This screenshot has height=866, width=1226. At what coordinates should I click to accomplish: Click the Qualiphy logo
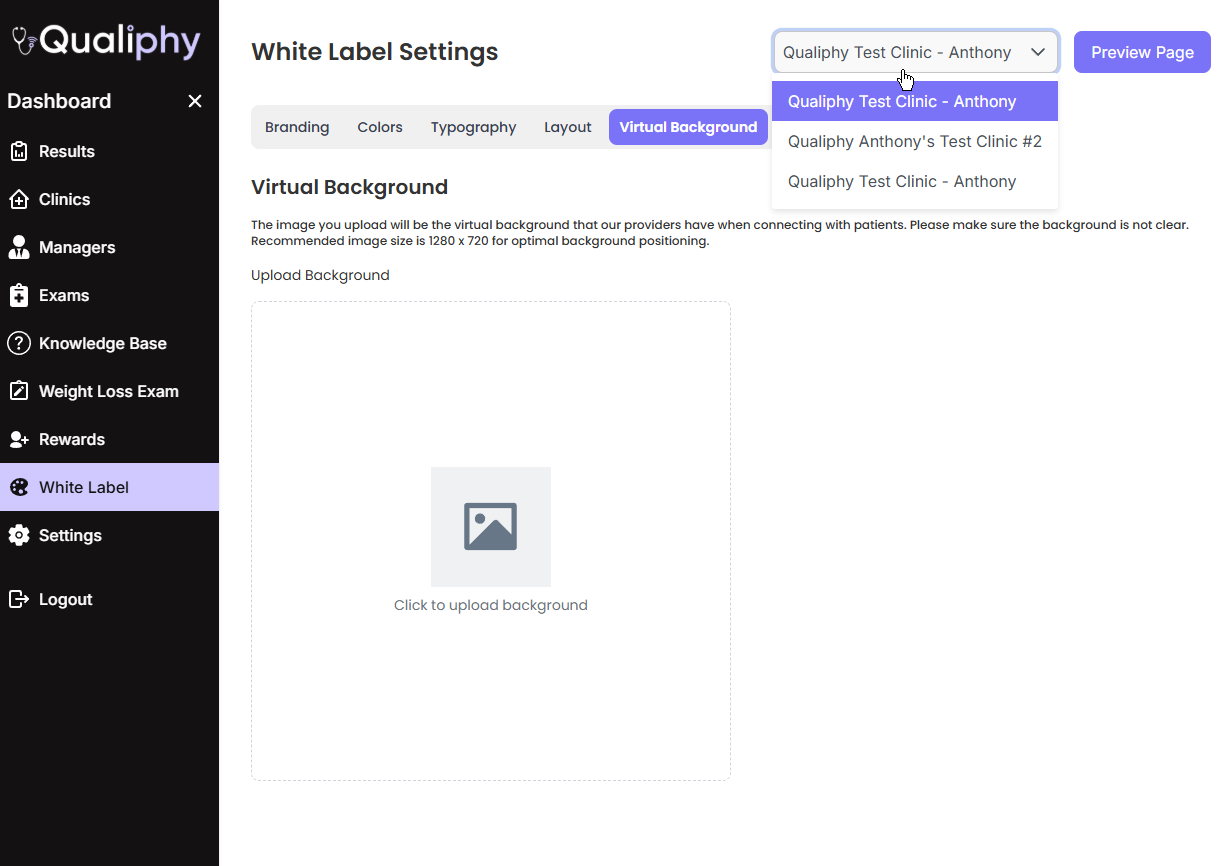(106, 42)
